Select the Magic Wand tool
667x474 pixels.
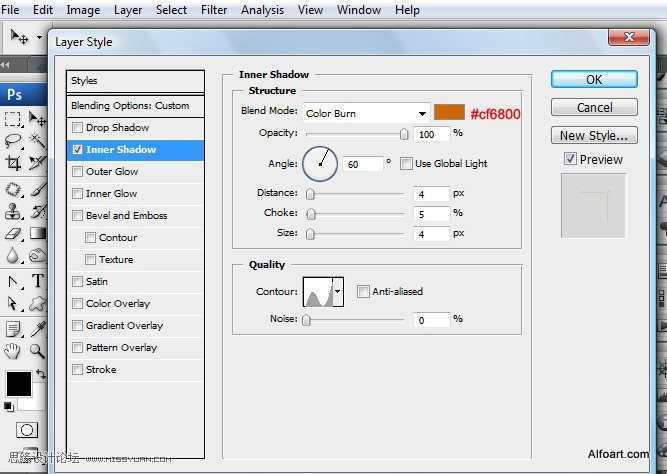[37, 141]
